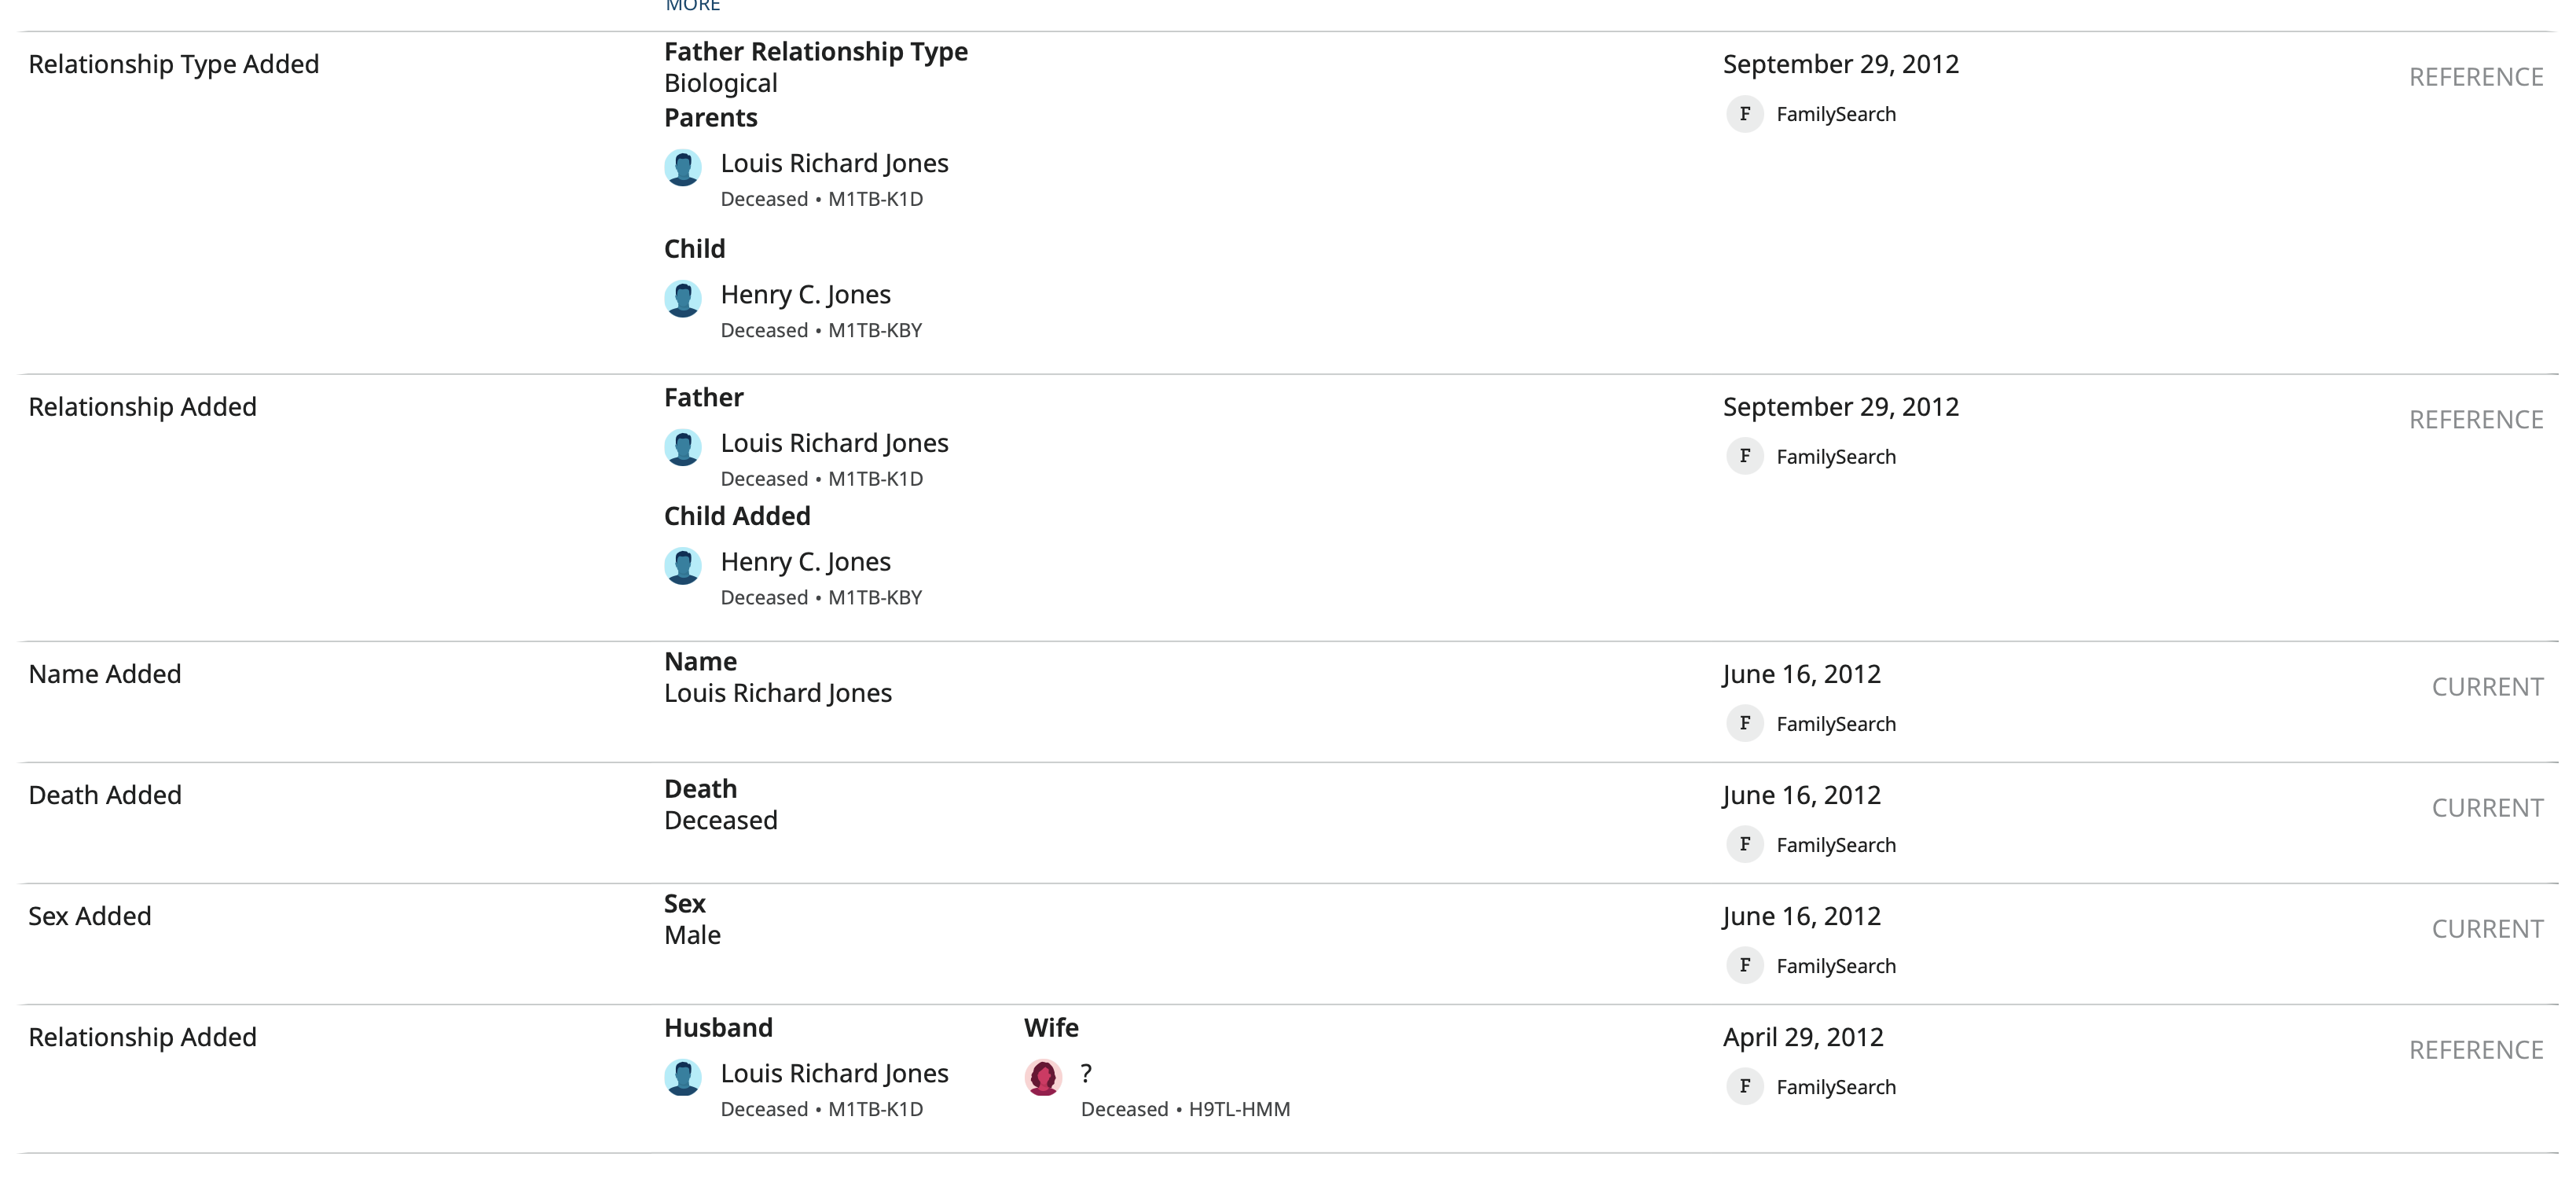Click CURRENT label for Name Added row

pyautogui.click(x=2487, y=687)
